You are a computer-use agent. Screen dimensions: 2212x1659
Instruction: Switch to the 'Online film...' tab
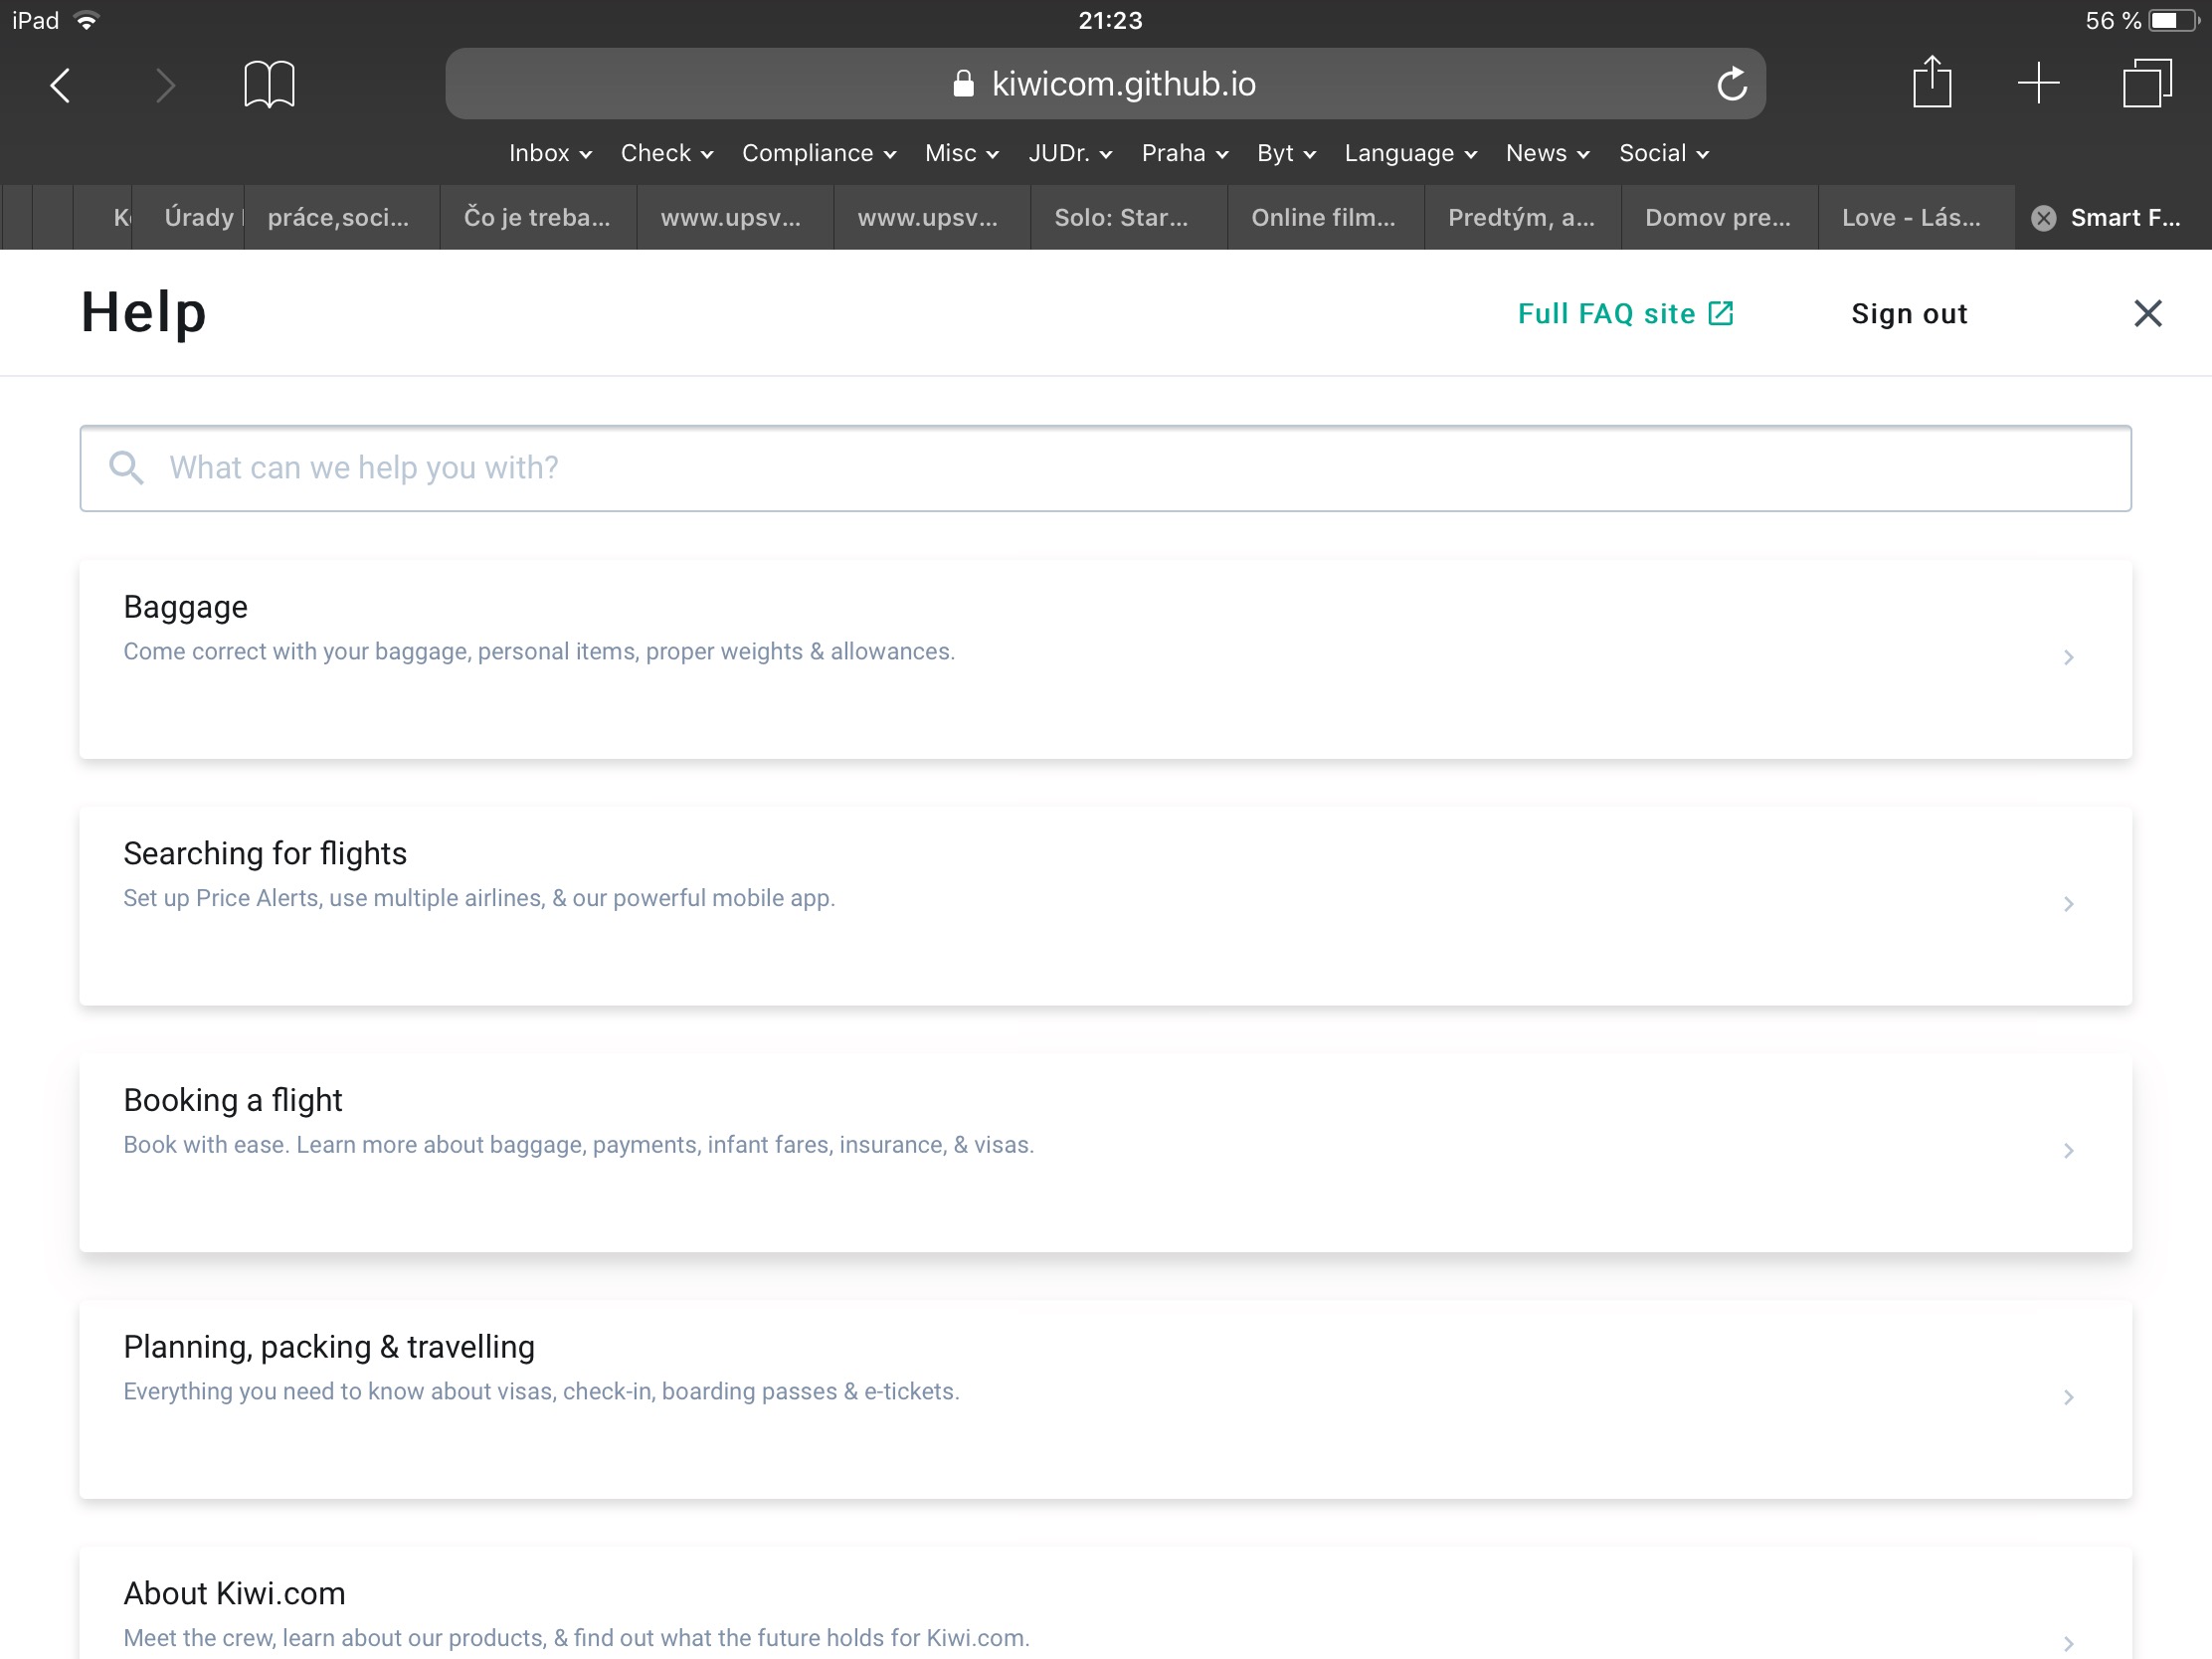point(1324,217)
